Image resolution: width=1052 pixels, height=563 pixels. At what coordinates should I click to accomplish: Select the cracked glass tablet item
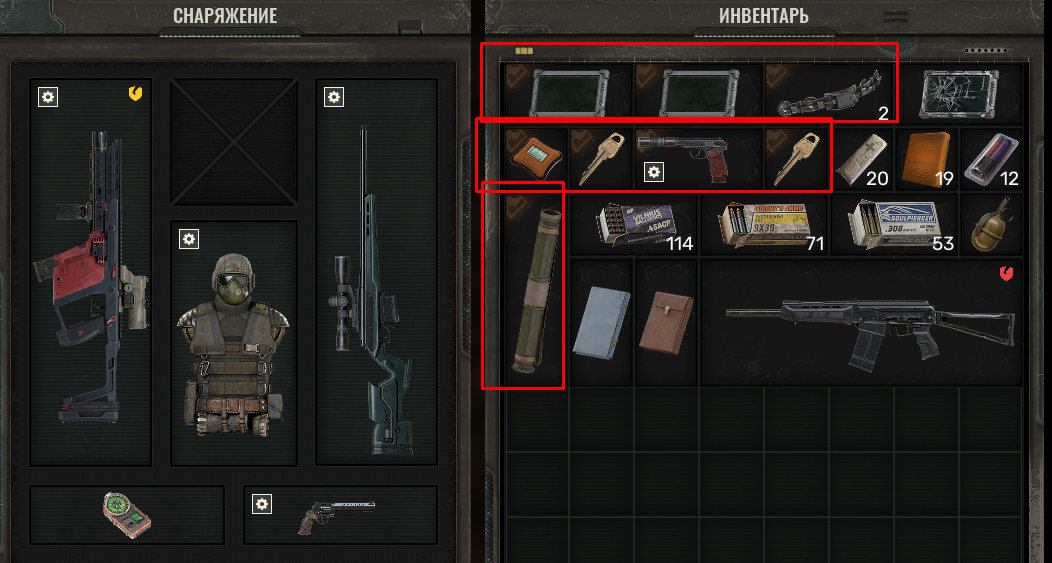click(x=959, y=93)
